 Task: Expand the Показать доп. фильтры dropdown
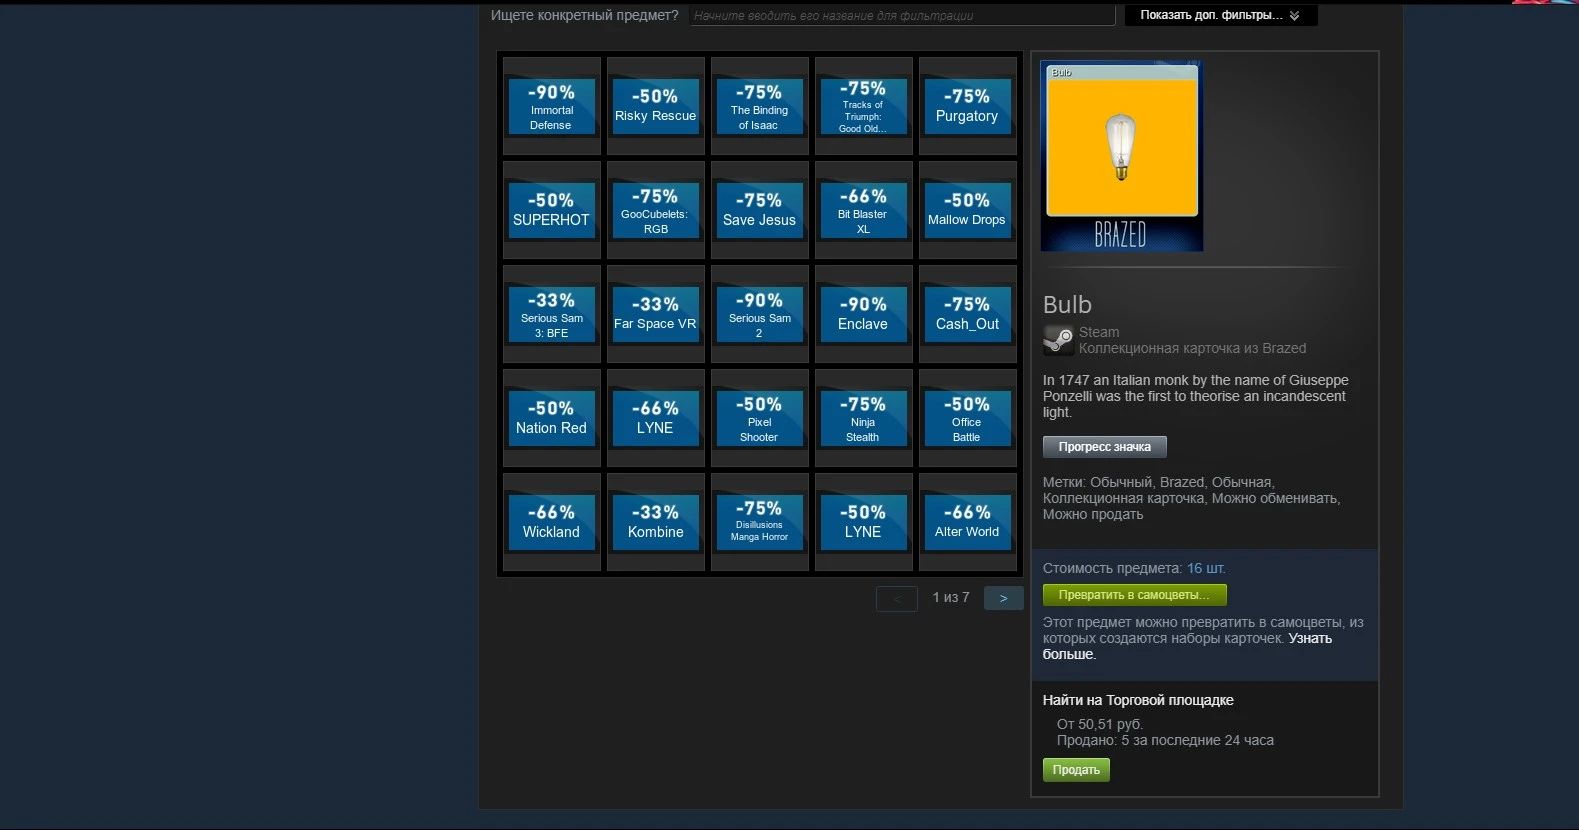tap(1221, 15)
